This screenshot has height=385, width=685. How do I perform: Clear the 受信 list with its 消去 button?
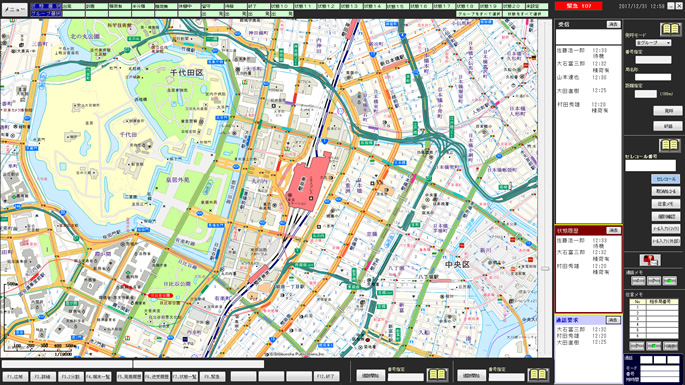pyautogui.click(x=613, y=24)
